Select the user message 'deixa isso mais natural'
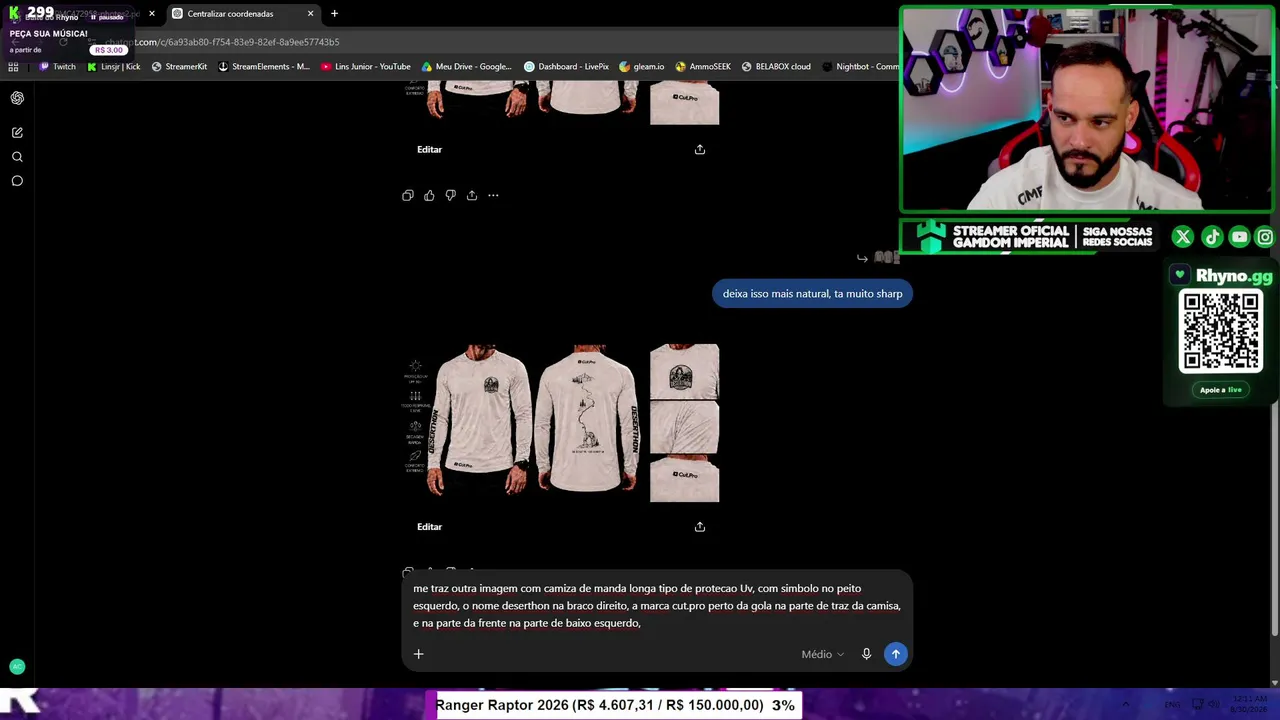Viewport: 1280px width, 720px height. tap(812, 294)
